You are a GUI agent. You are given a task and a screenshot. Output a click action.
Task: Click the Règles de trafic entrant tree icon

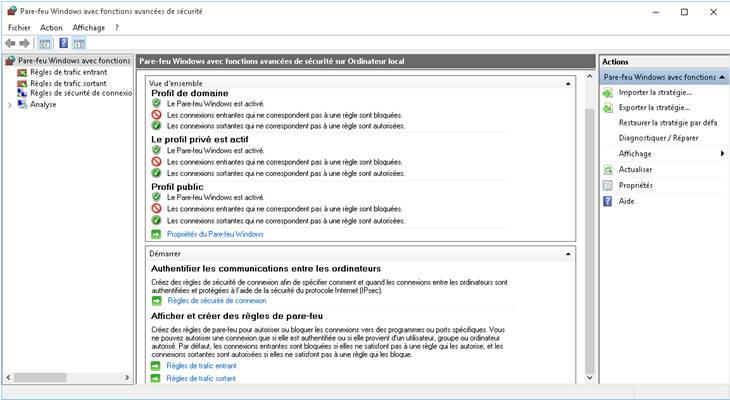pos(22,72)
